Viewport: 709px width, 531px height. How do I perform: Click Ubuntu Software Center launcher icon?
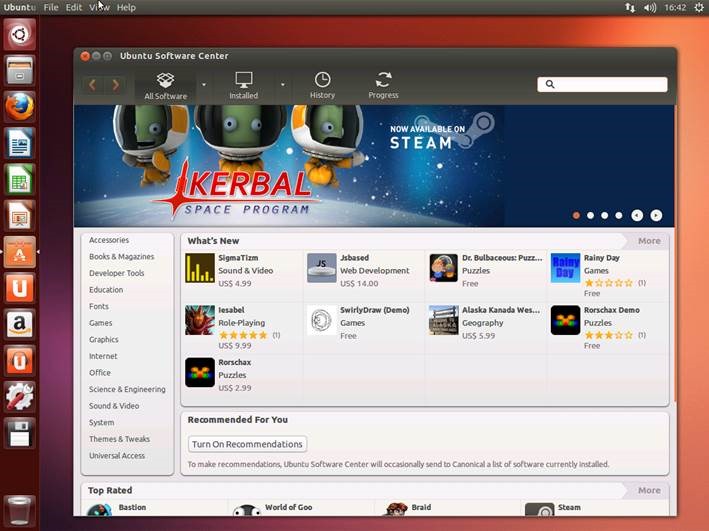[19, 252]
